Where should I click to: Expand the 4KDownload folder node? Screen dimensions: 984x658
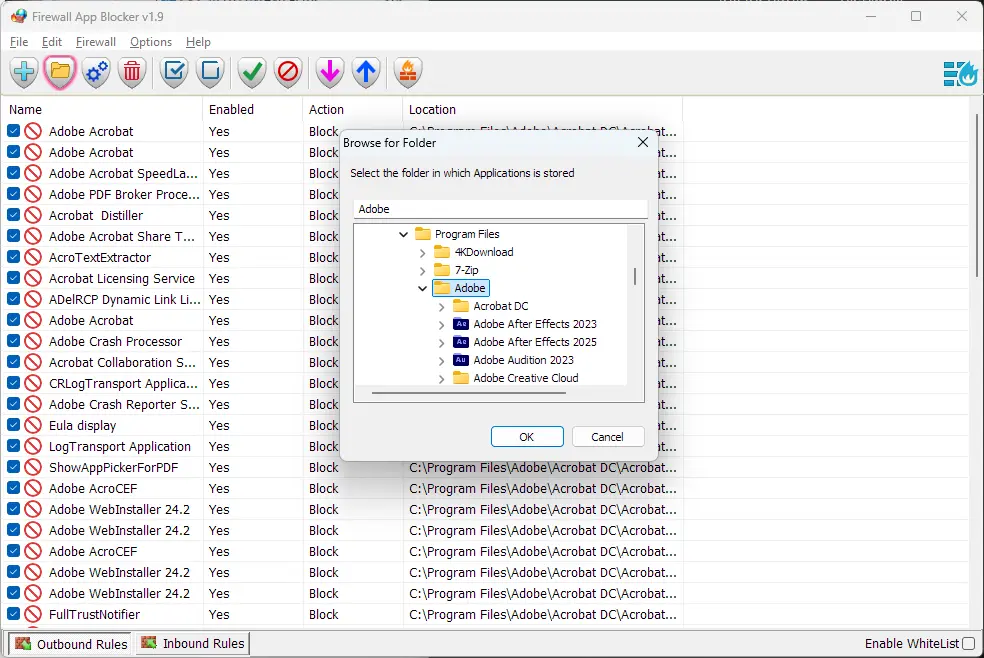[x=422, y=253]
